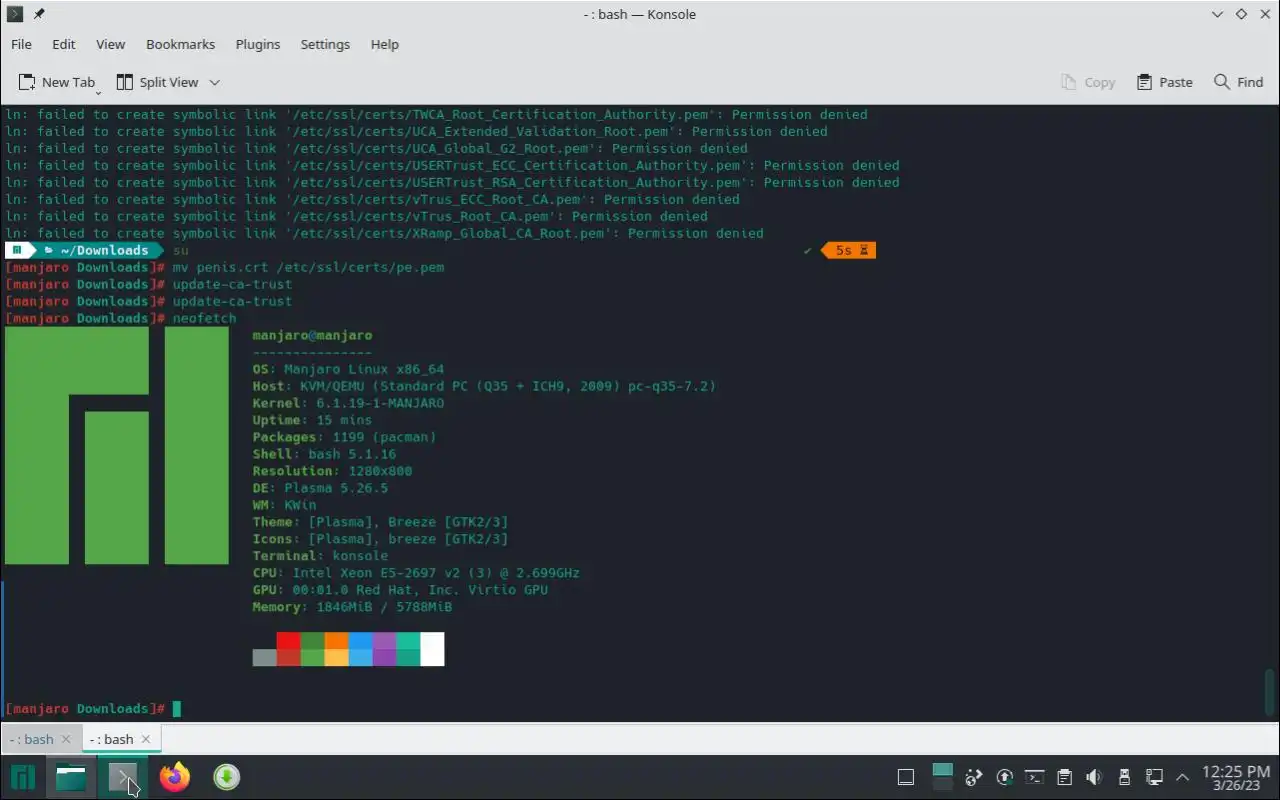This screenshot has height=800, width=1280.
Task: Click the terminal tray icon
Action: click(1035, 777)
